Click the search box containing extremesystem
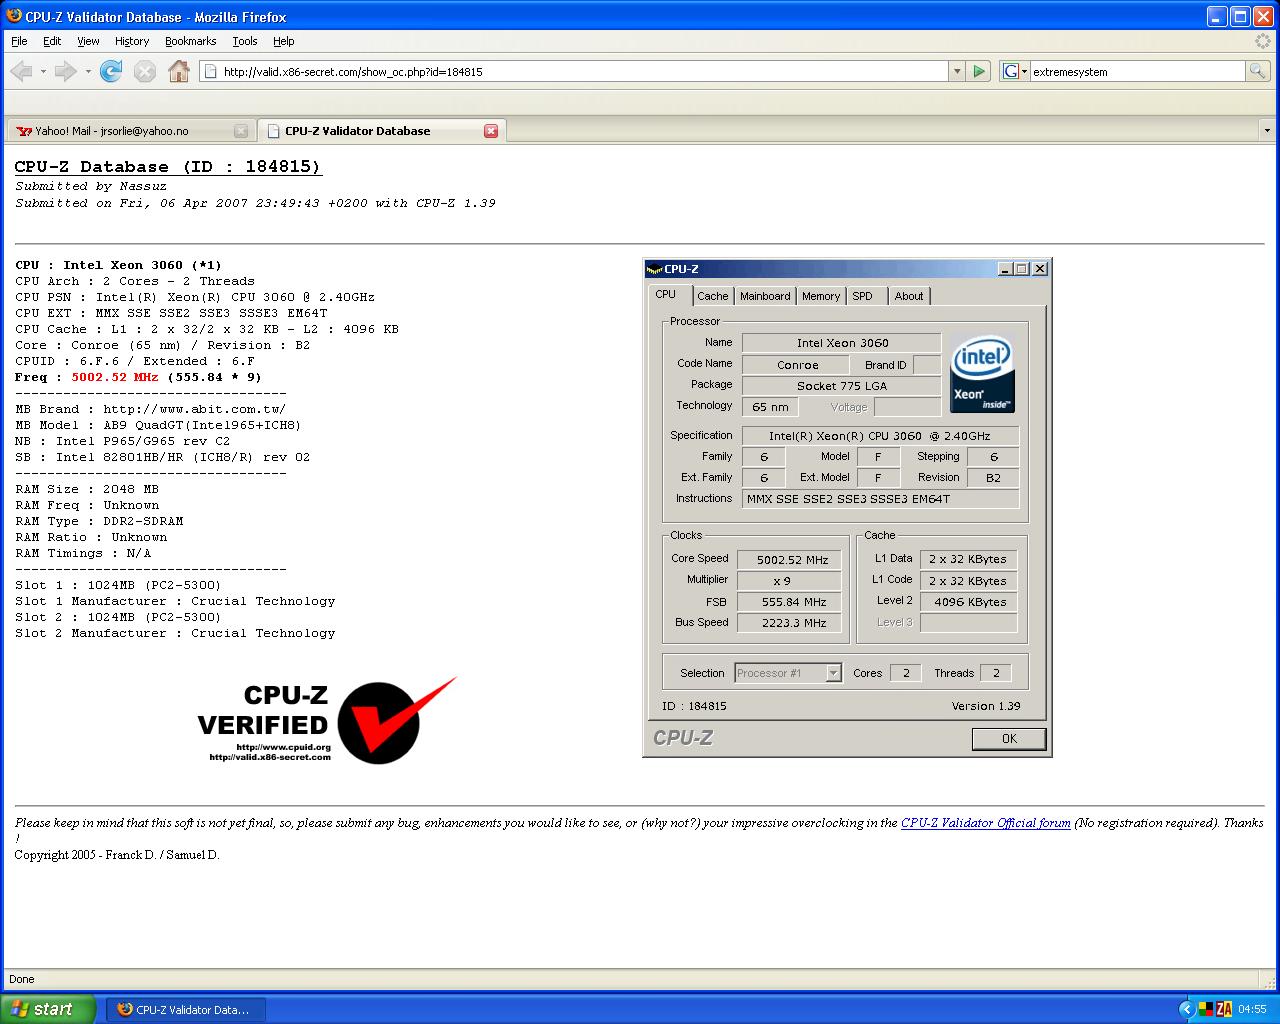Image resolution: width=1280 pixels, height=1024 pixels. coord(1137,71)
